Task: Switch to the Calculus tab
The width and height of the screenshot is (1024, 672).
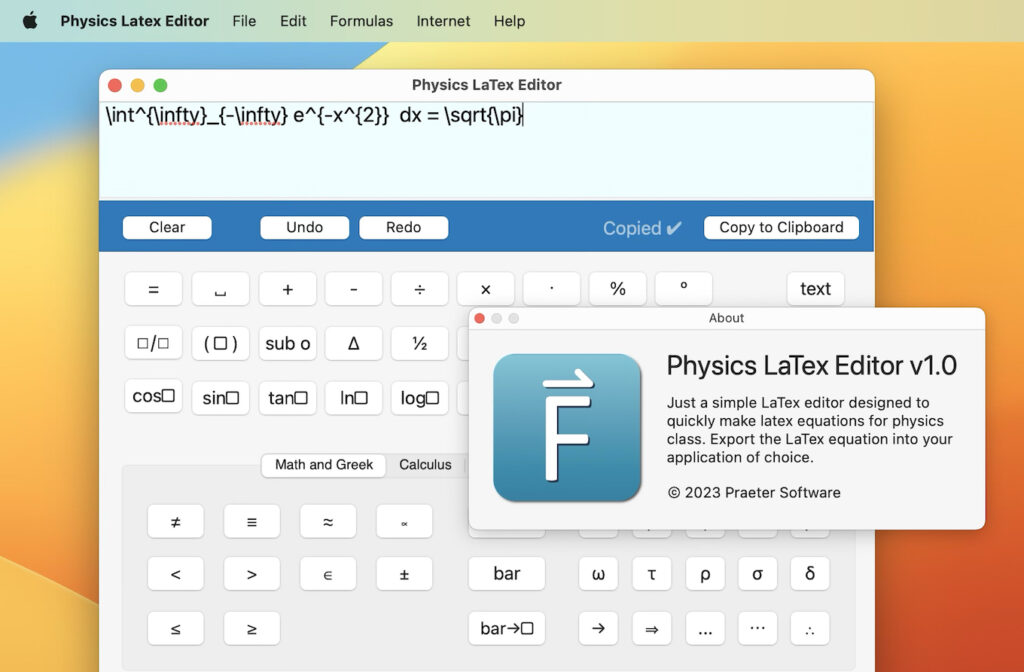Action: pyautogui.click(x=426, y=464)
